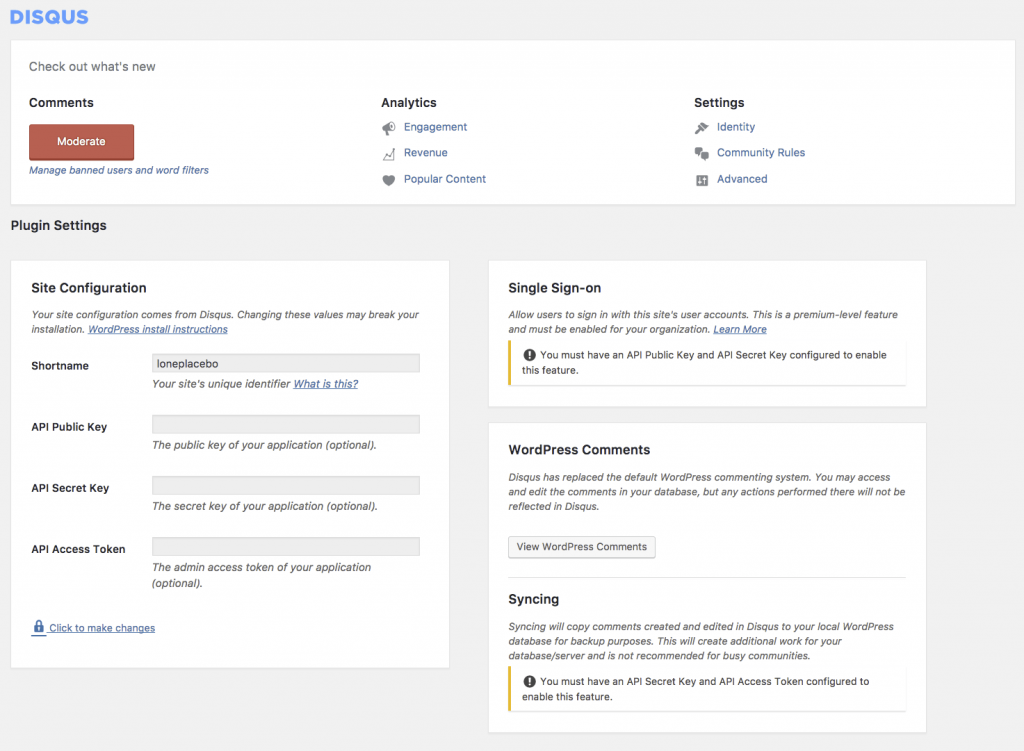Click the Advanced settings icon

tap(702, 180)
